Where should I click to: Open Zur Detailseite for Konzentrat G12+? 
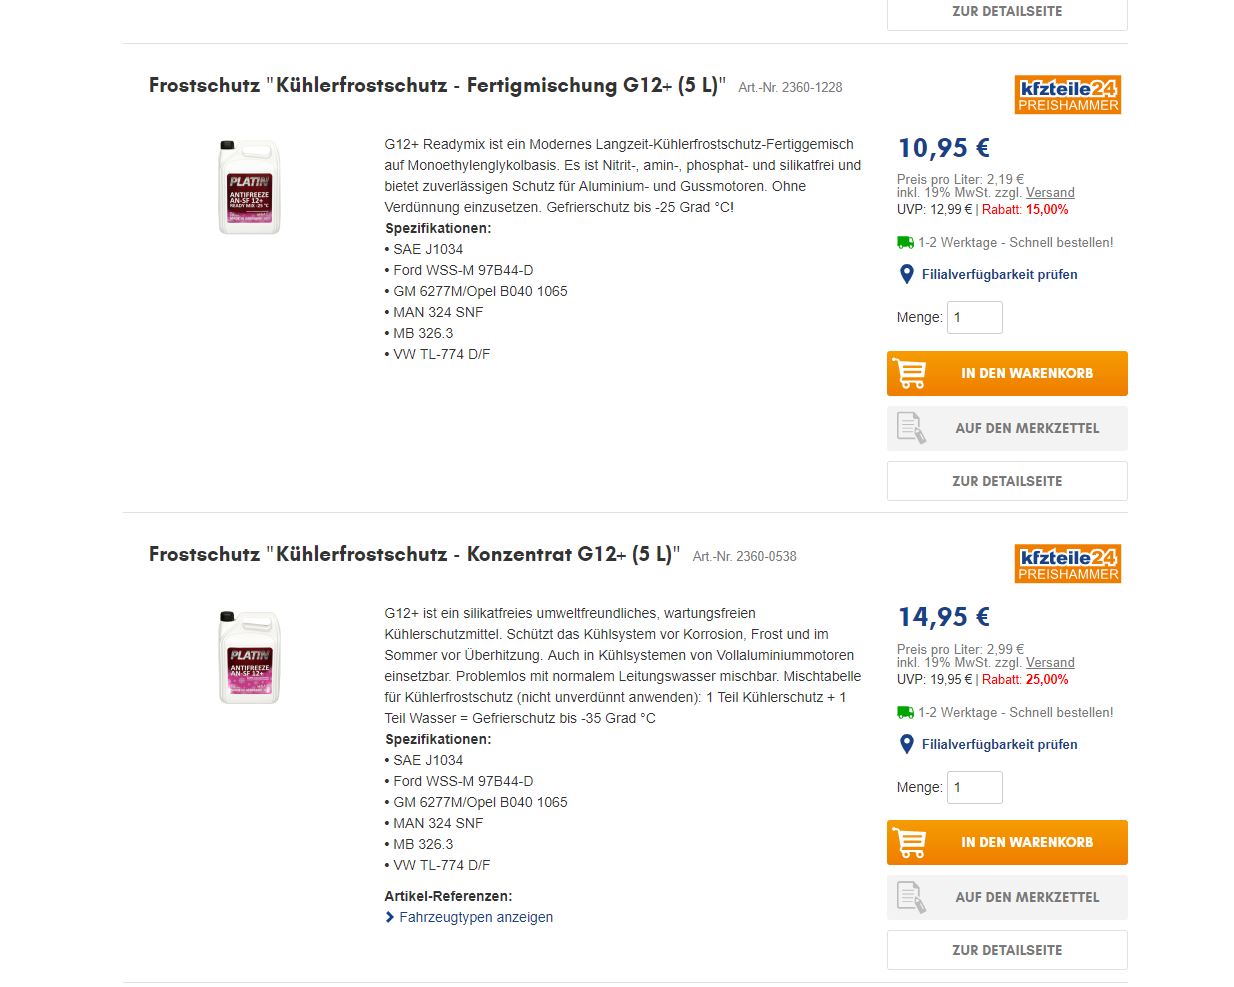pos(1007,950)
